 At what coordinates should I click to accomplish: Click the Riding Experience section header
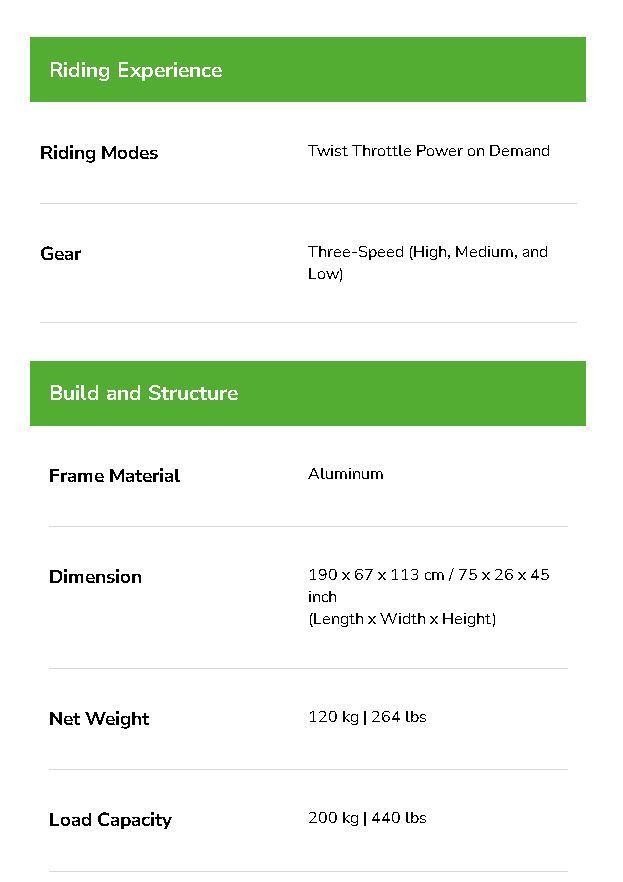[x=136, y=70]
